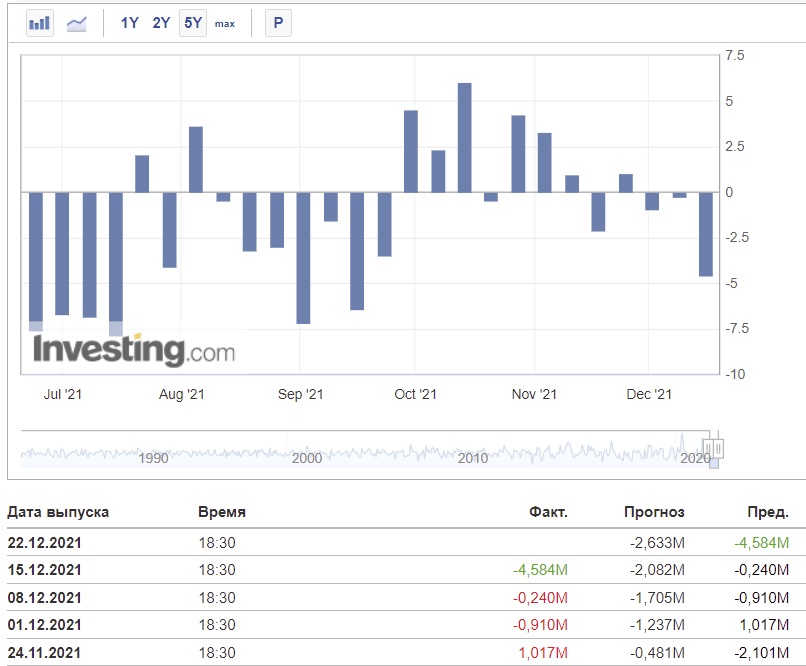Click the Факт. column header

548,512
